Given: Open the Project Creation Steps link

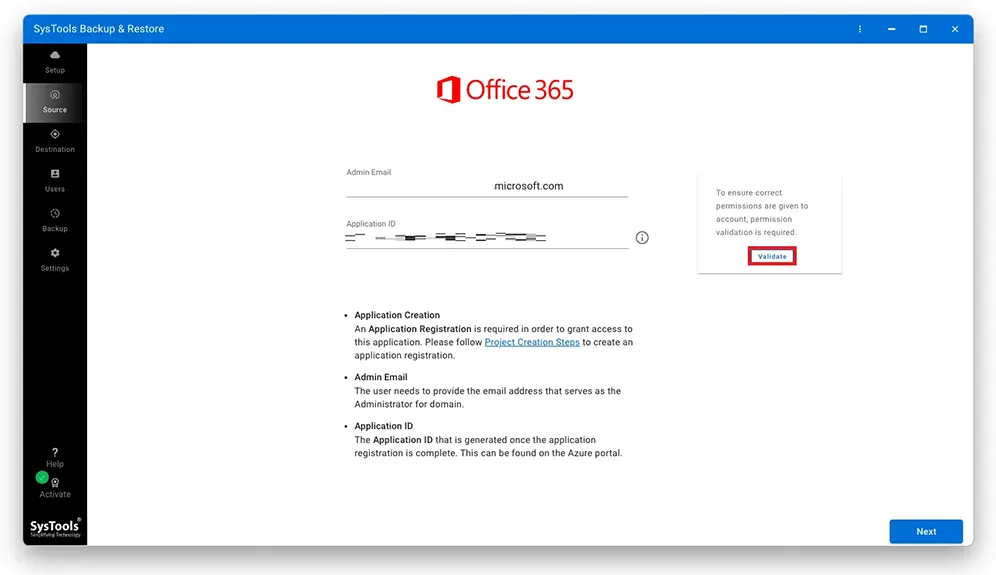Looking at the screenshot, I should click(x=532, y=342).
